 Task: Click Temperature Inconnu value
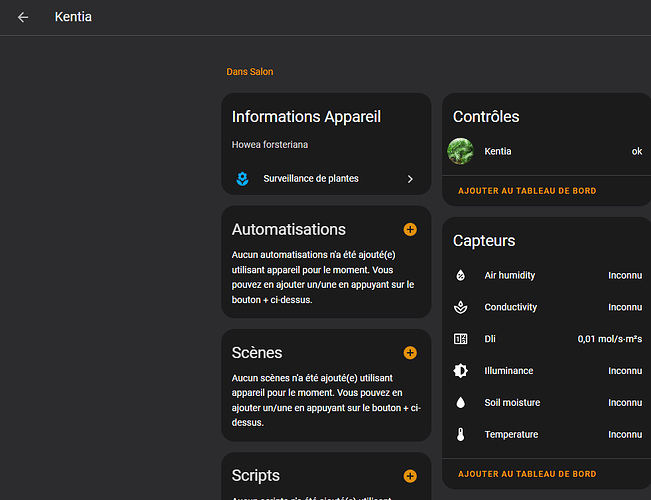coord(625,434)
